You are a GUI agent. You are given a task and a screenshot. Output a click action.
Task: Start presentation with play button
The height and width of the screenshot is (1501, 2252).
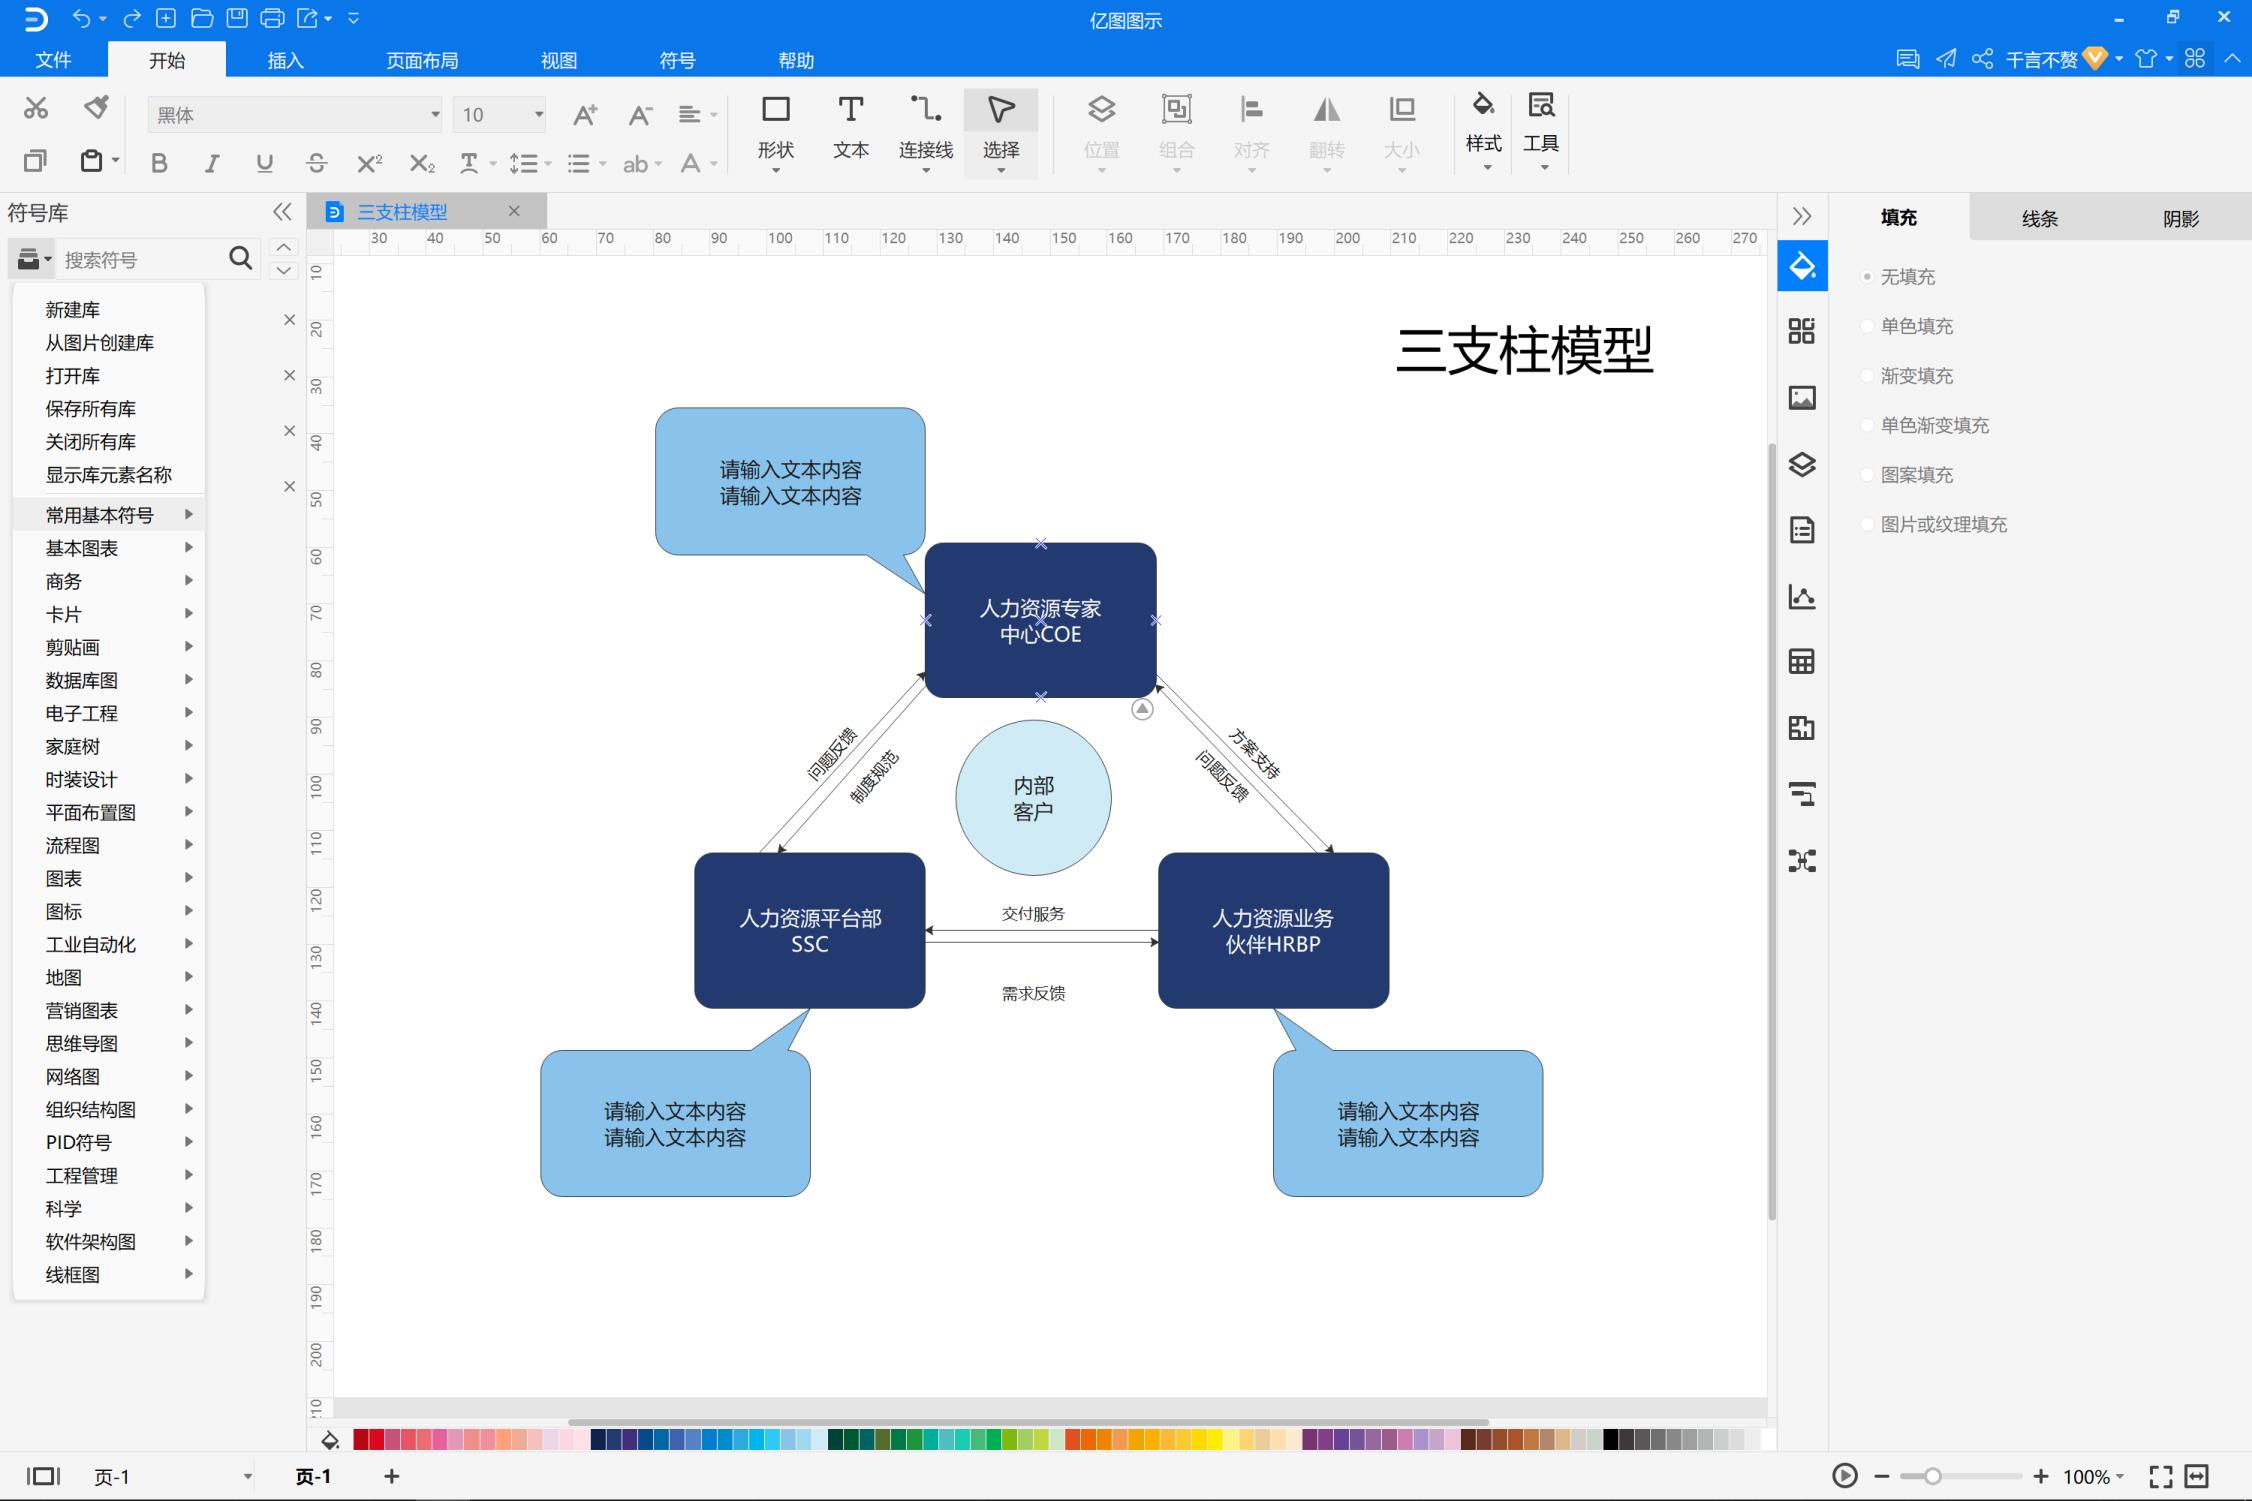point(1844,1476)
